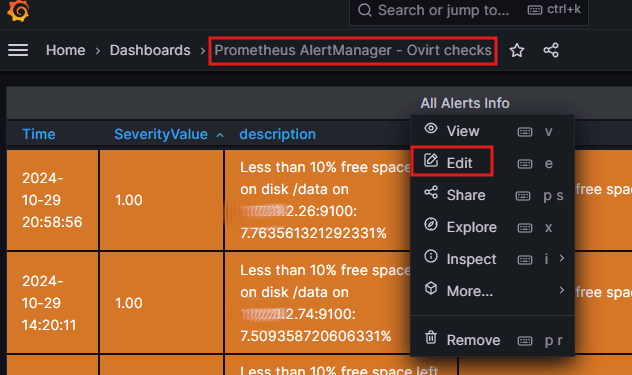Open the All Alerts Info panel menu

click(465, 103)
